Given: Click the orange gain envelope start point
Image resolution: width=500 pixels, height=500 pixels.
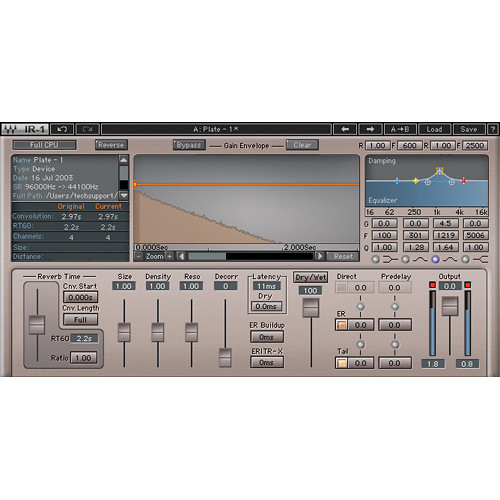Looking at the screenshot, I should (135, 184).
